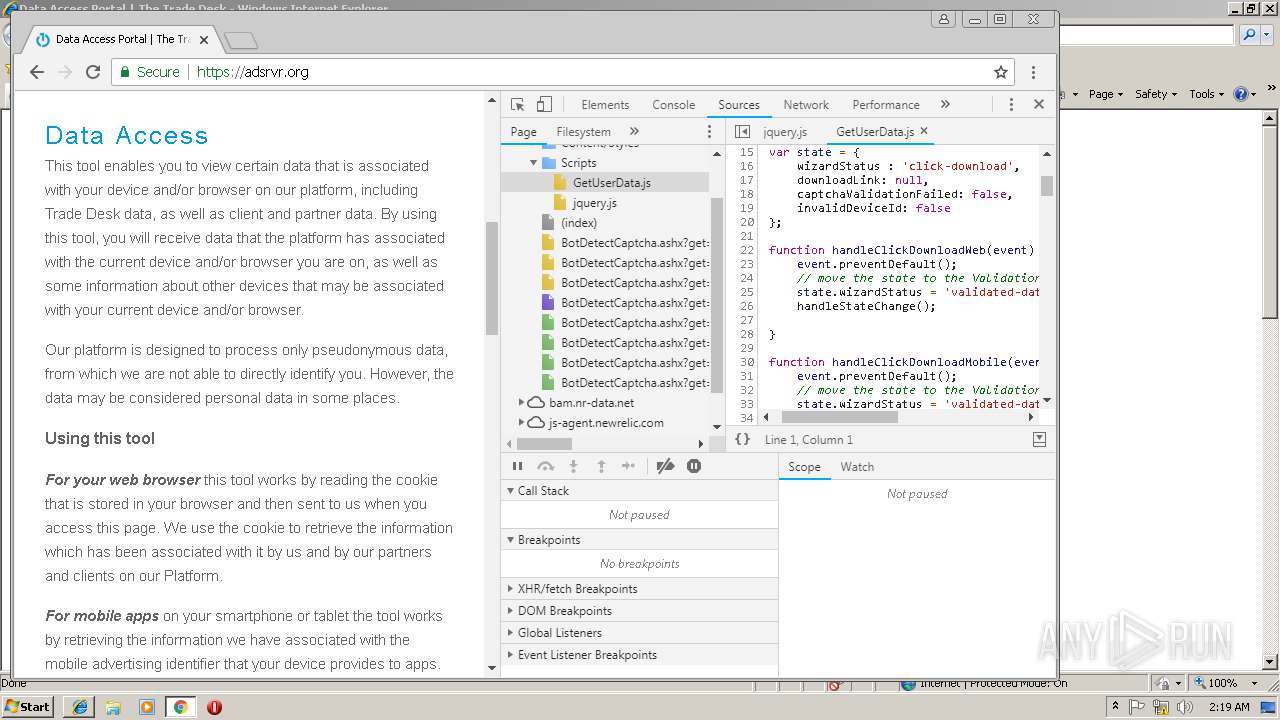The width and height of the screenshot is (1280, 720).
Task: Switch to the jquery.js editor tab
Action: pyautogui.click(x=784, y=132)
